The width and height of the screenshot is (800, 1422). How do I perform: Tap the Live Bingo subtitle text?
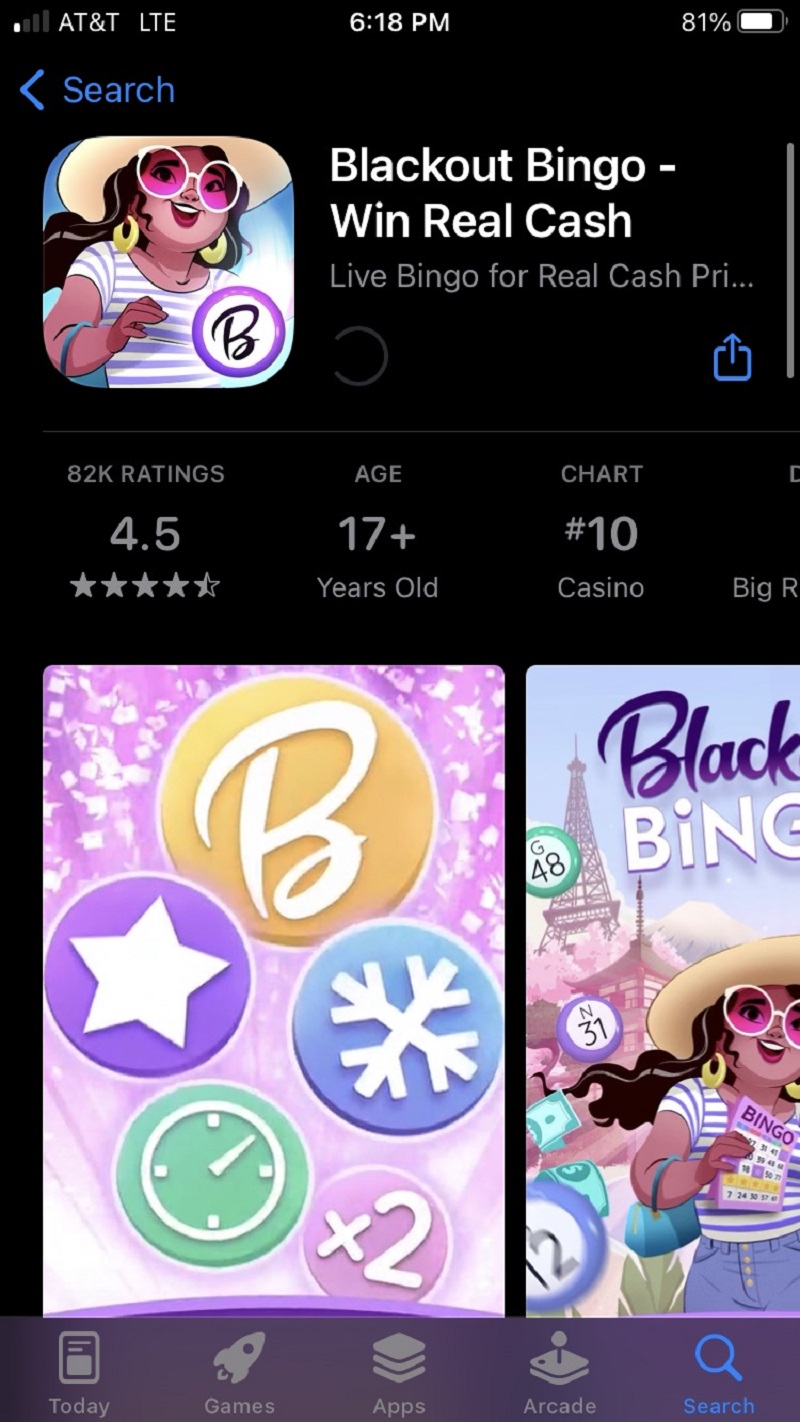click(x=541, y=276)
